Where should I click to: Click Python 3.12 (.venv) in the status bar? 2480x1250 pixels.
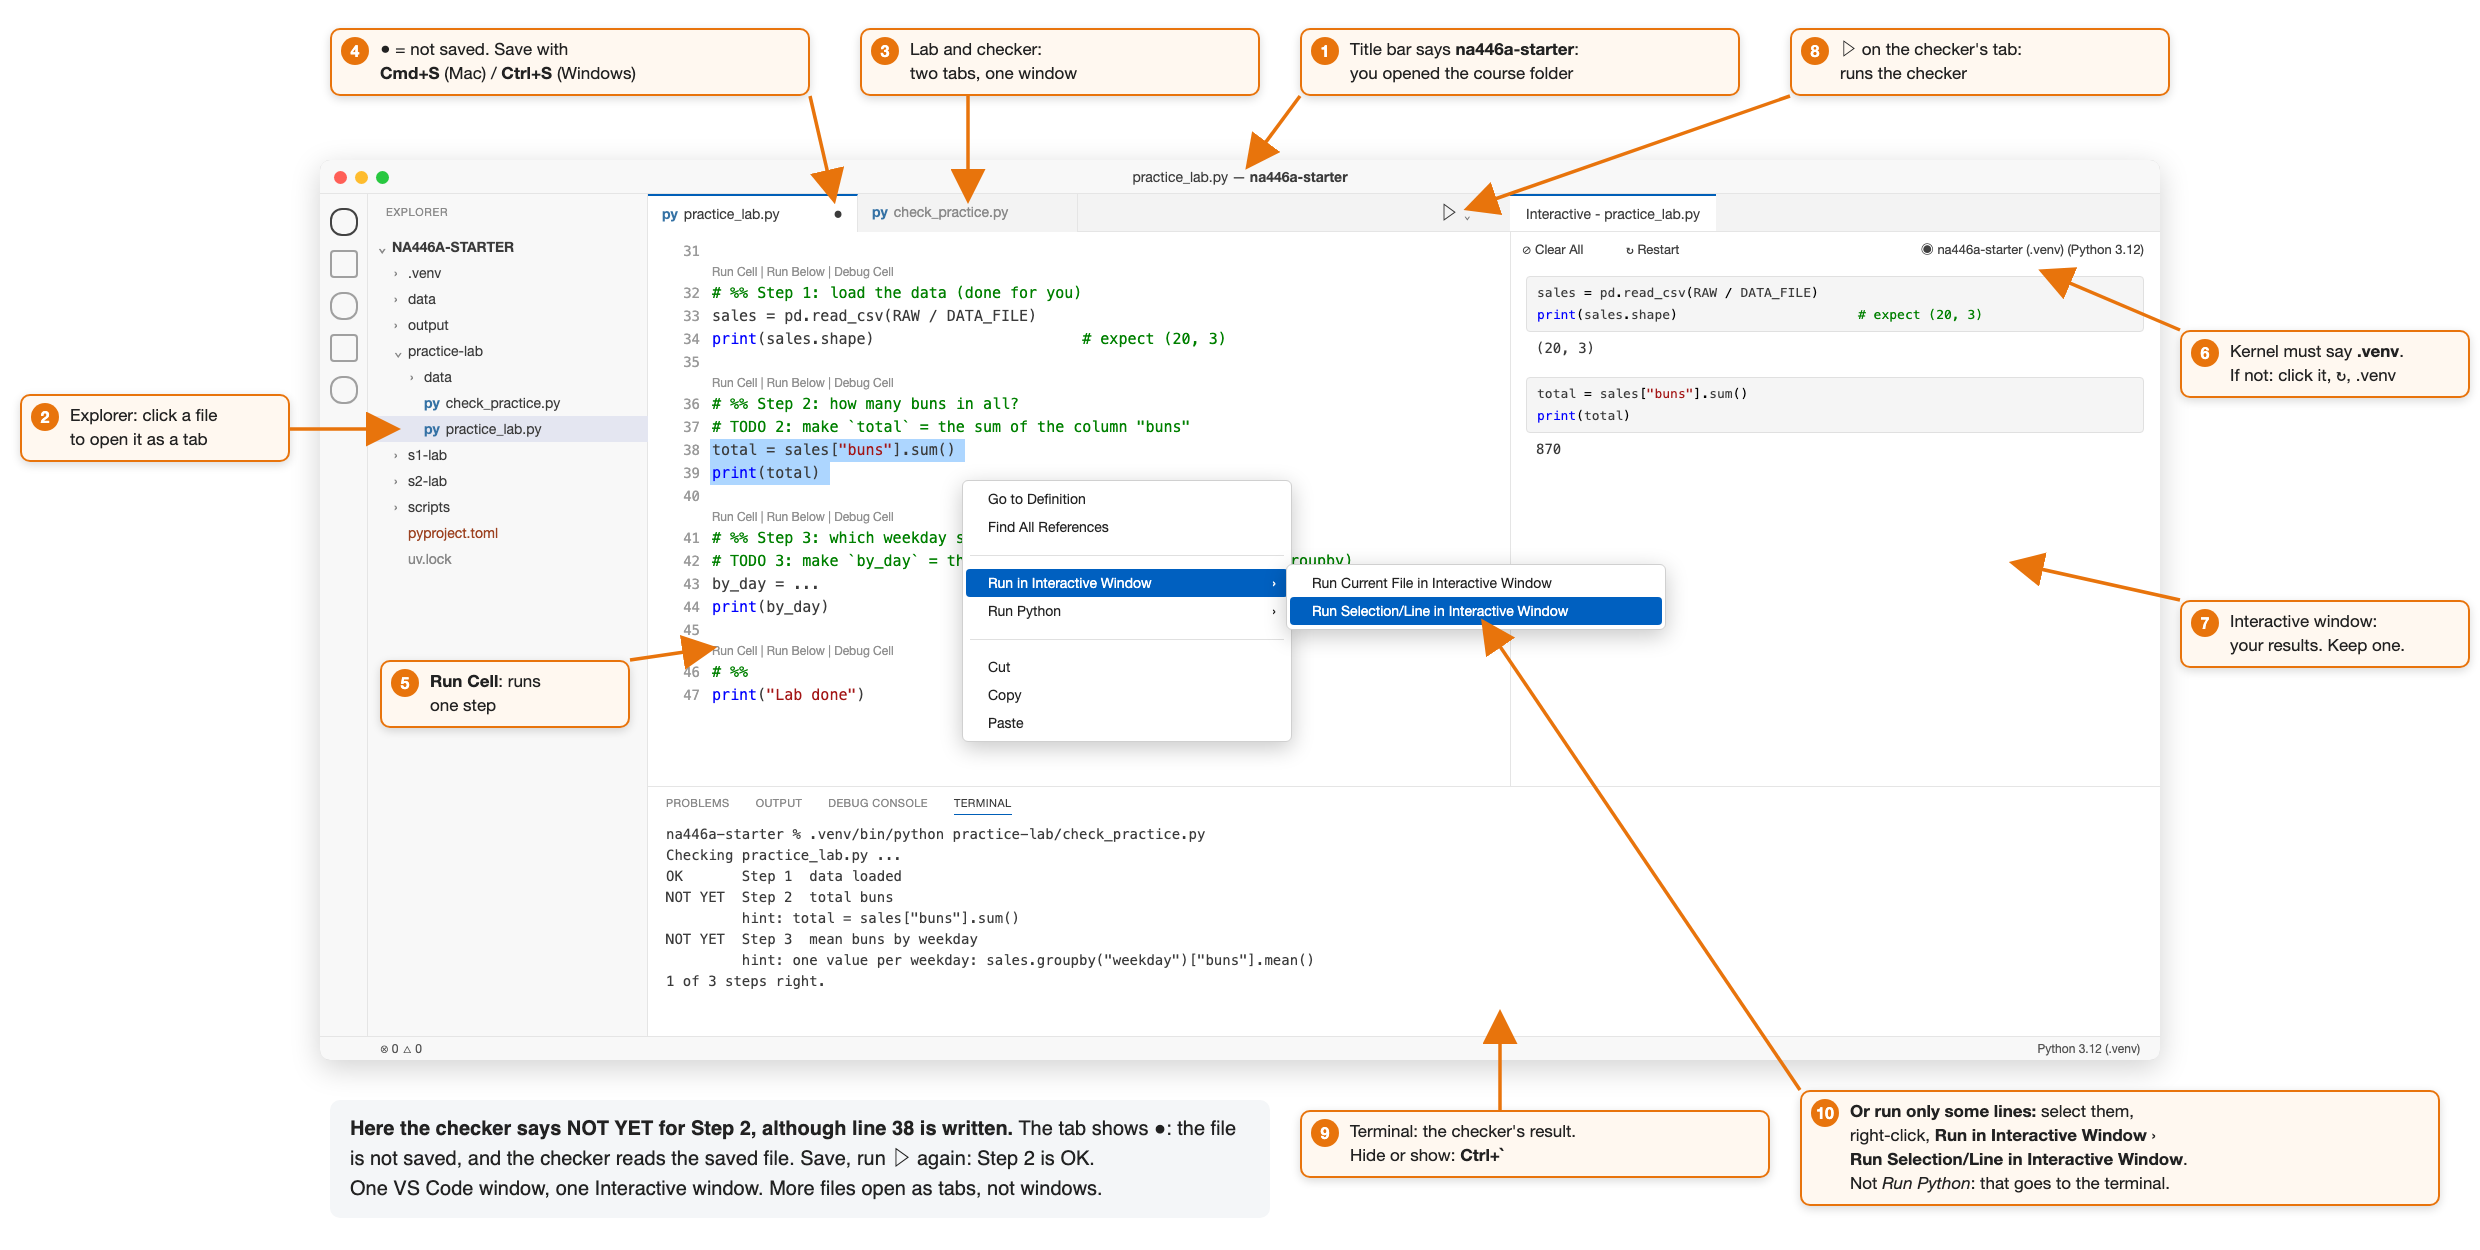click(x=2088, y=1049)
